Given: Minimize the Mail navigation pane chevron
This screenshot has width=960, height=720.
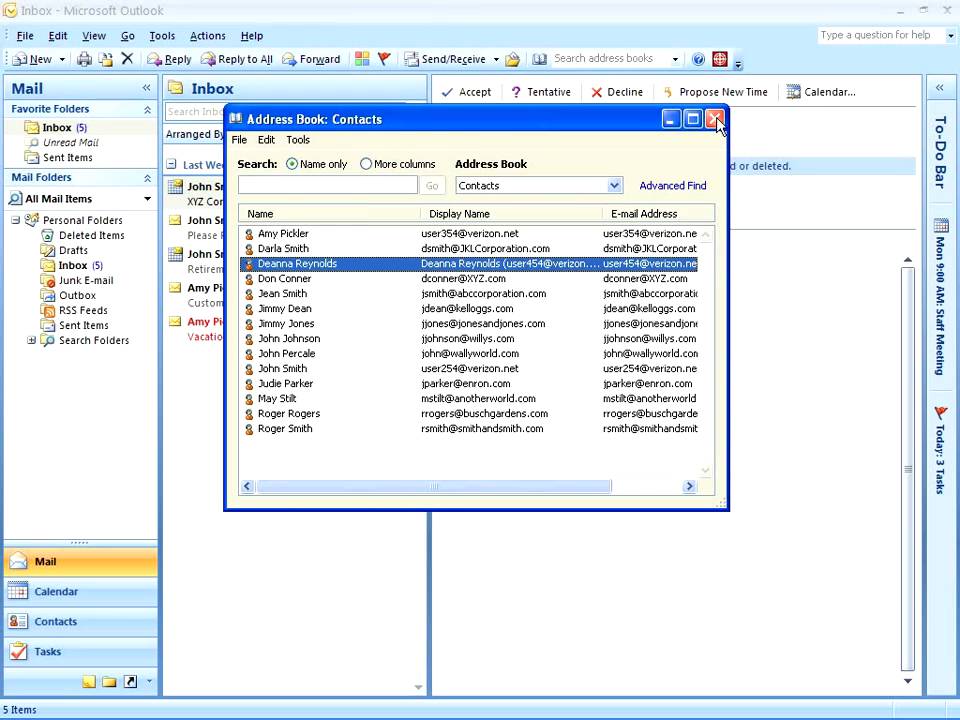Looking at the screenshot, I should (146, 88).
